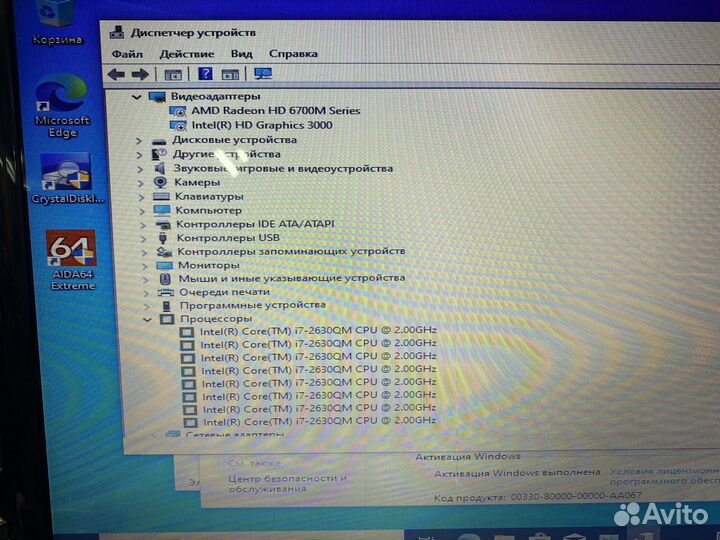The image size is (720, 540).
Task: Open the Действие menu
Action: [x=186, y=54]
